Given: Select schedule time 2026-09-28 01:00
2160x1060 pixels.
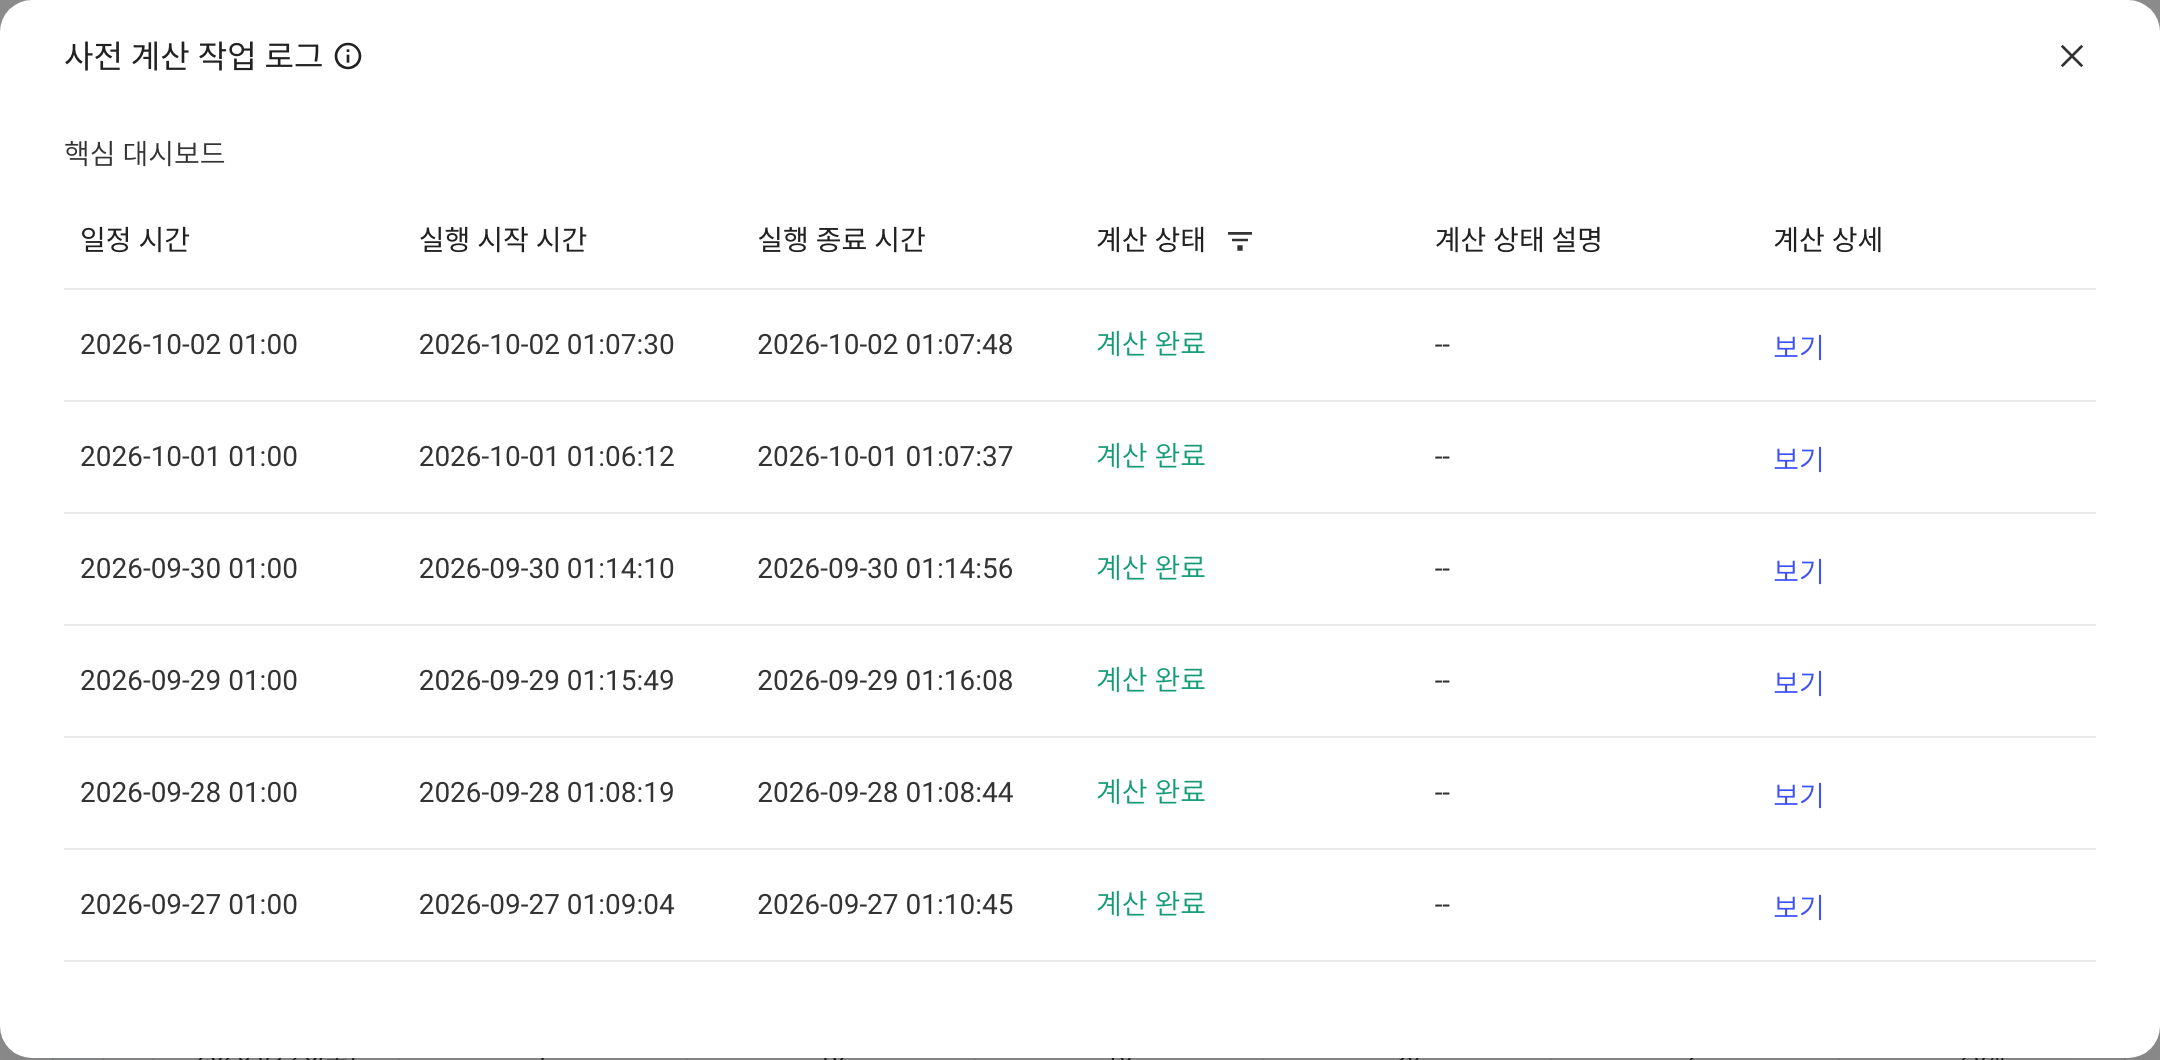Looking at the screenshot, I should pyautogui.click(x=189, y=793).
